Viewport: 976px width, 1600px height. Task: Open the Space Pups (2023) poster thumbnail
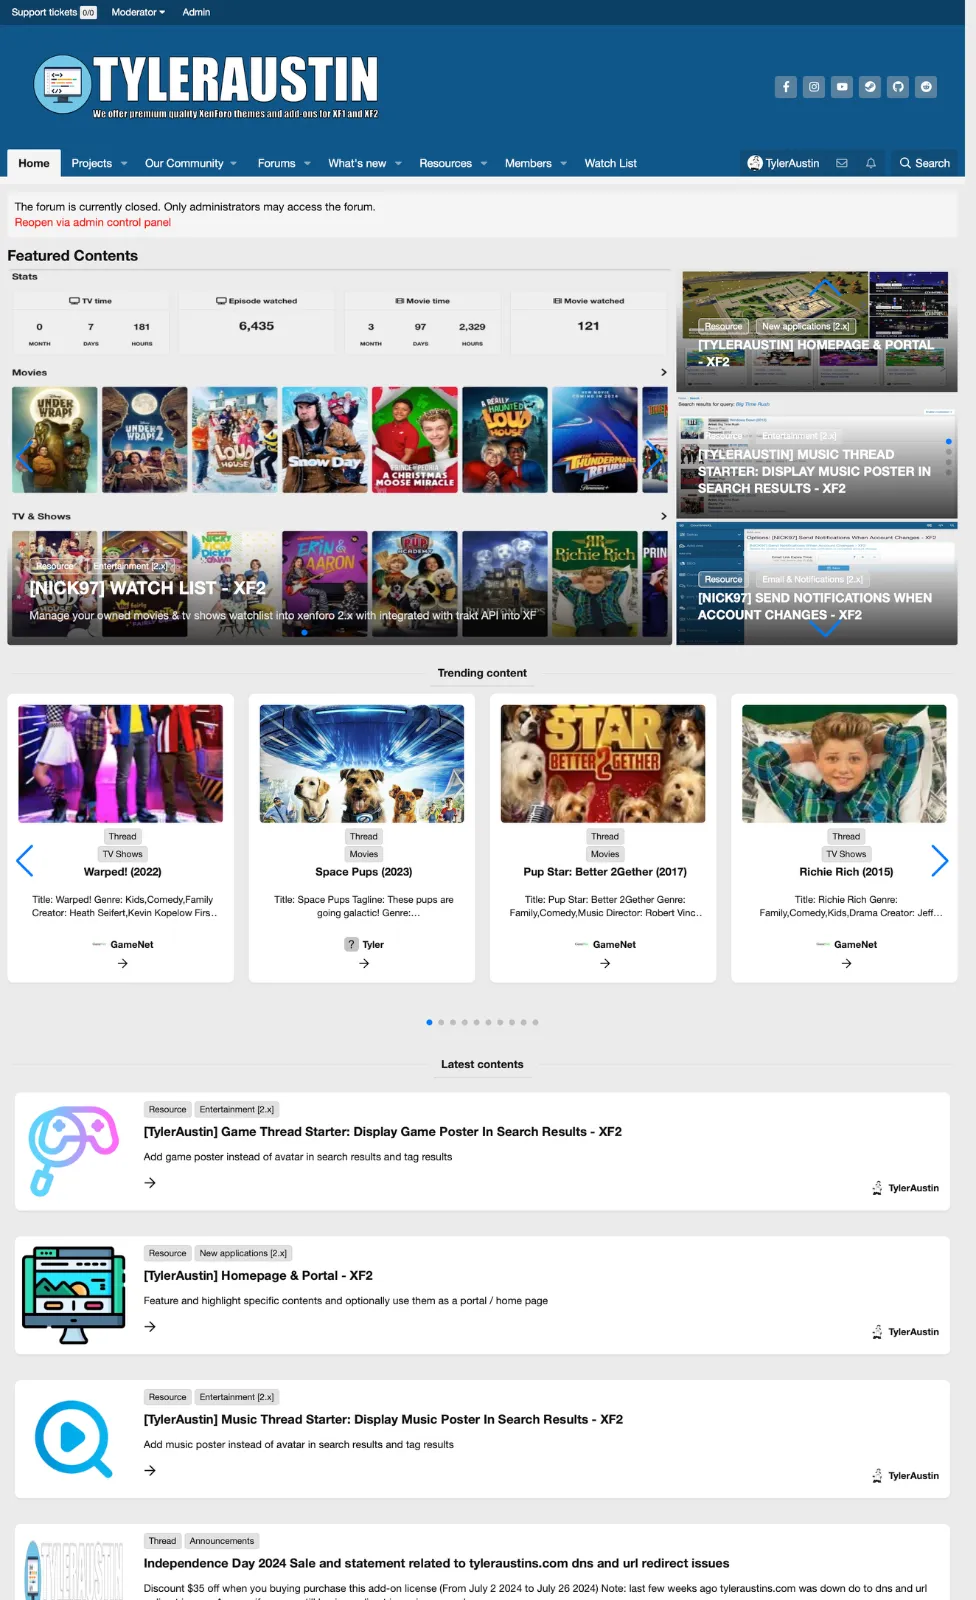[x=362, y=763]
